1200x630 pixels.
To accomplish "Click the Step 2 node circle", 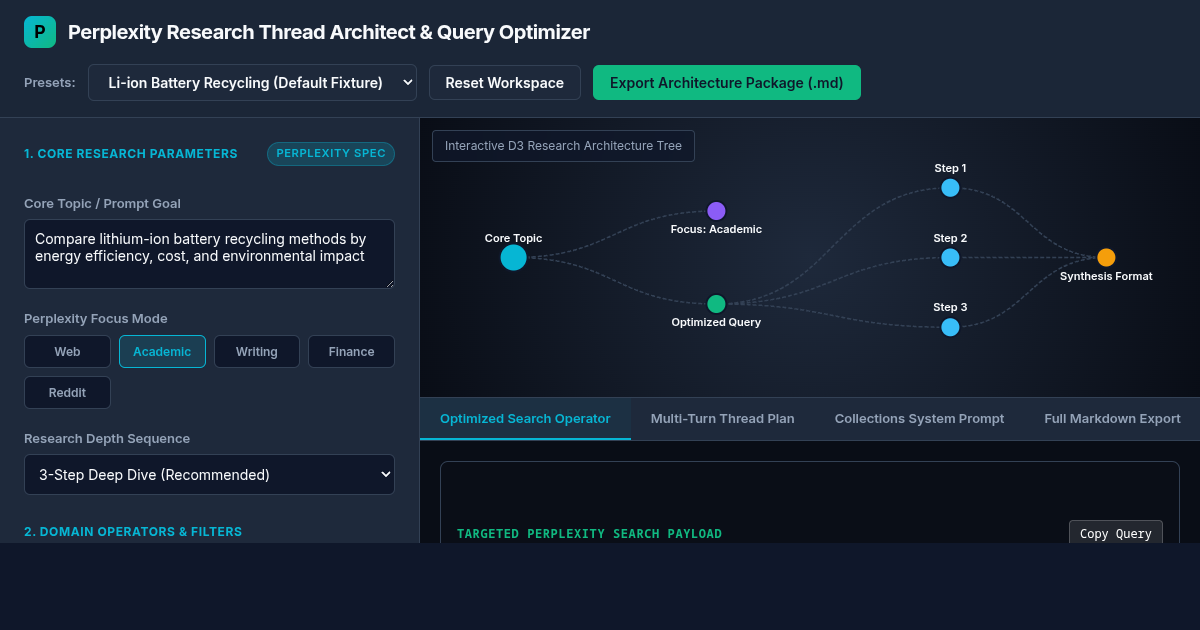I will [x=950, y=258].
